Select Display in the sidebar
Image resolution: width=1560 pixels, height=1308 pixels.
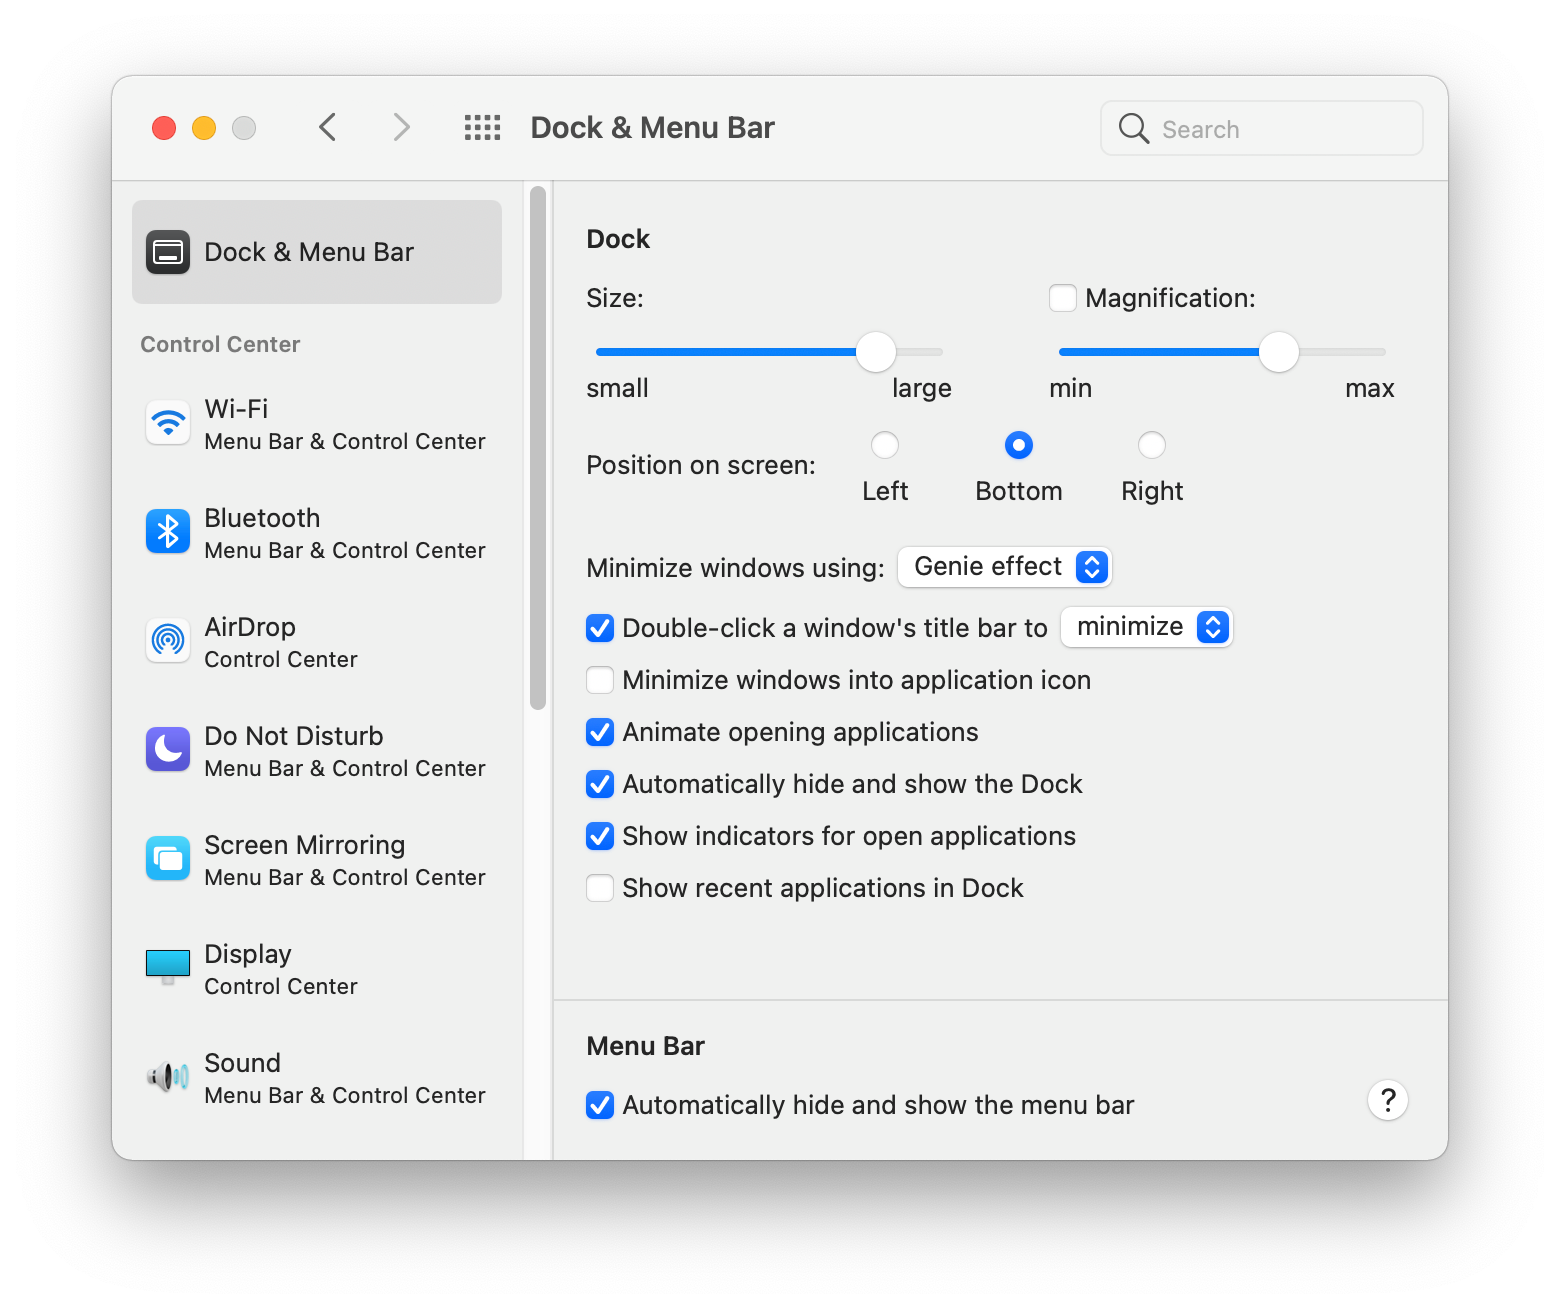[x=317, y=969]
